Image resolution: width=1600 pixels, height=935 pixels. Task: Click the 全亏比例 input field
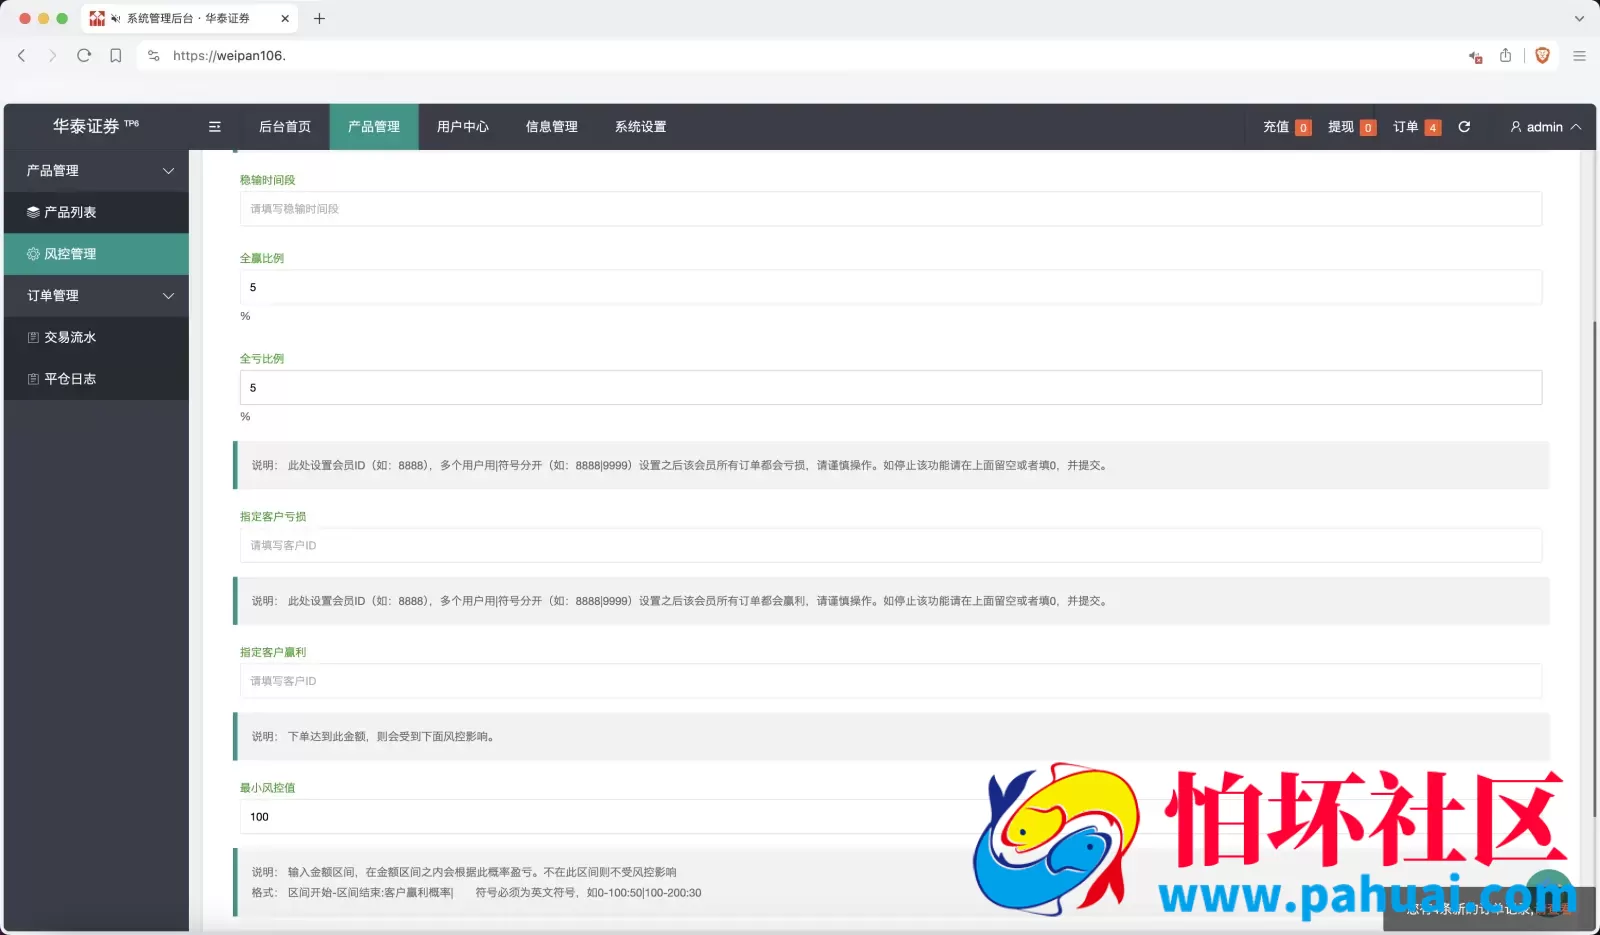click(x=891, y=388)
